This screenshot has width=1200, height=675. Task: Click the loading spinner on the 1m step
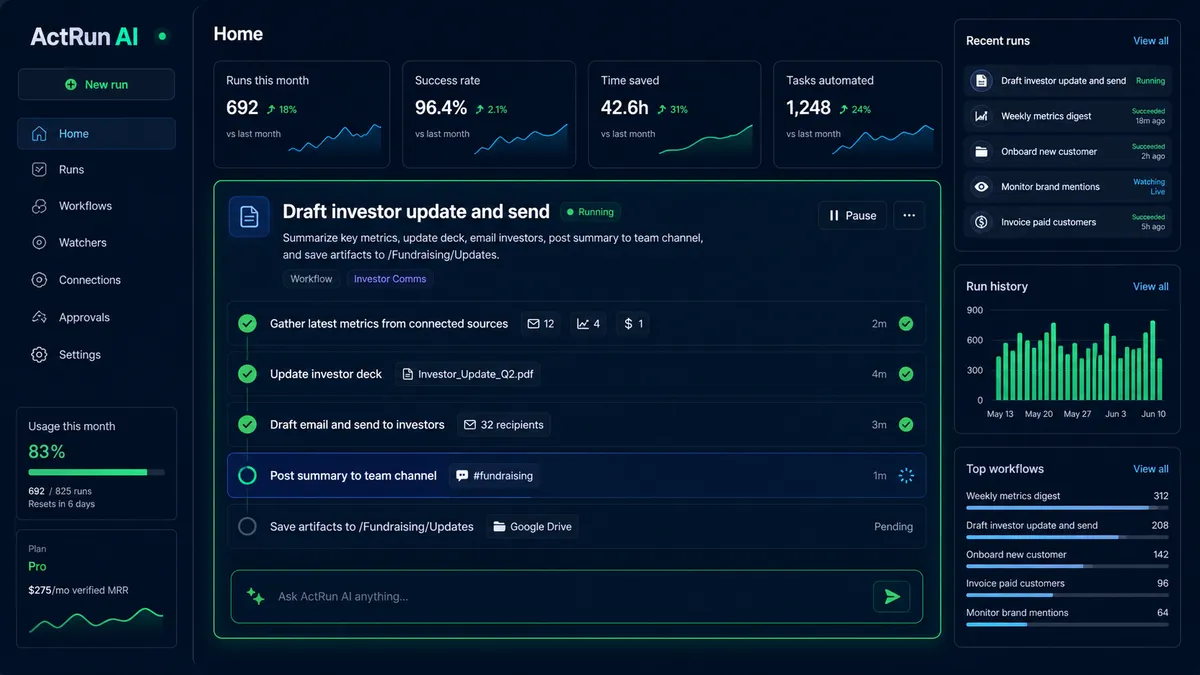pos(906,476)
